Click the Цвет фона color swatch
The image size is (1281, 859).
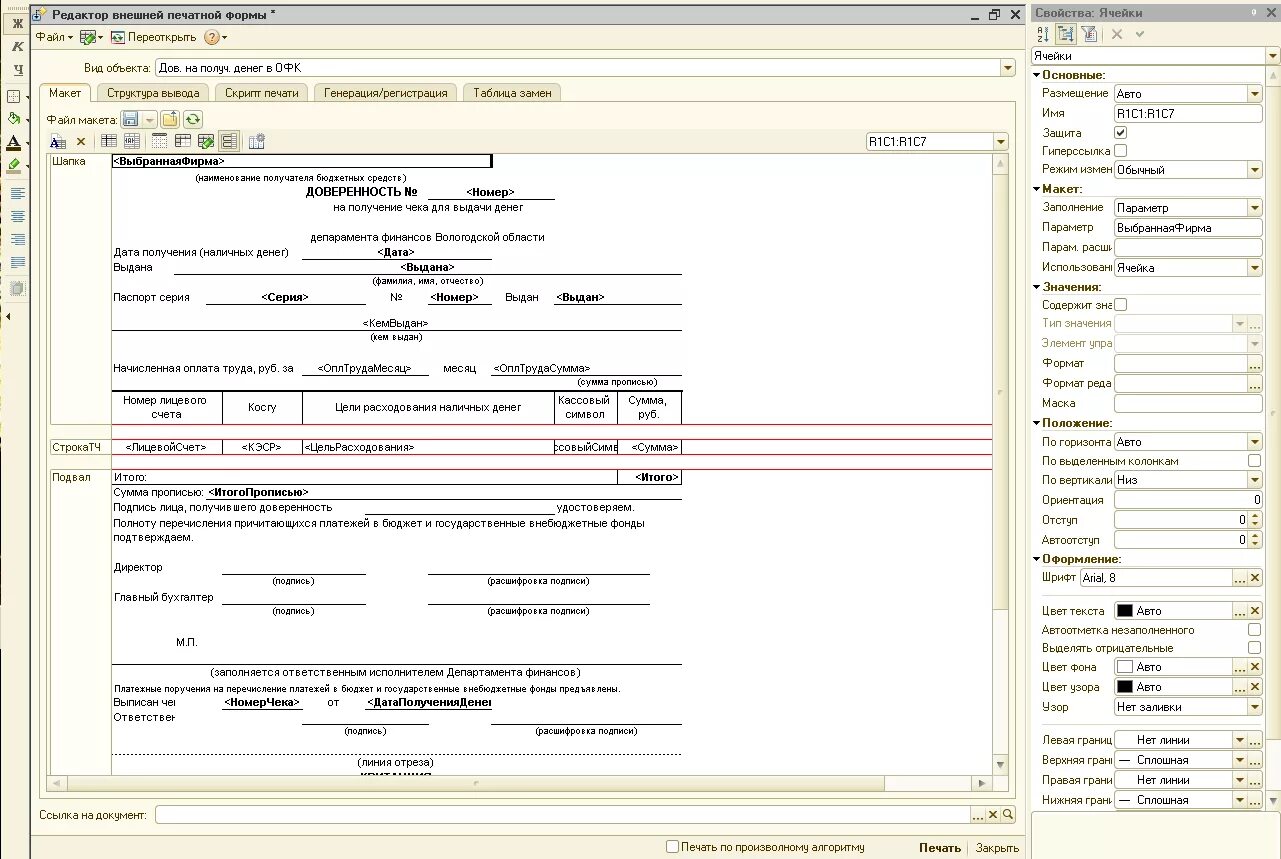tap(1125, 667)
